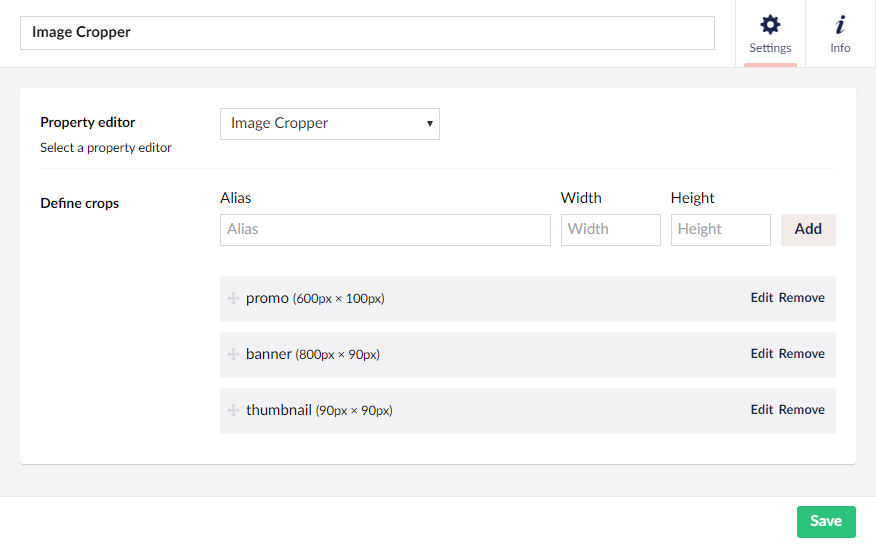Click the Height input field
Image resolution: width=876 pixels, height=546 pixels.
pos(721,229)
